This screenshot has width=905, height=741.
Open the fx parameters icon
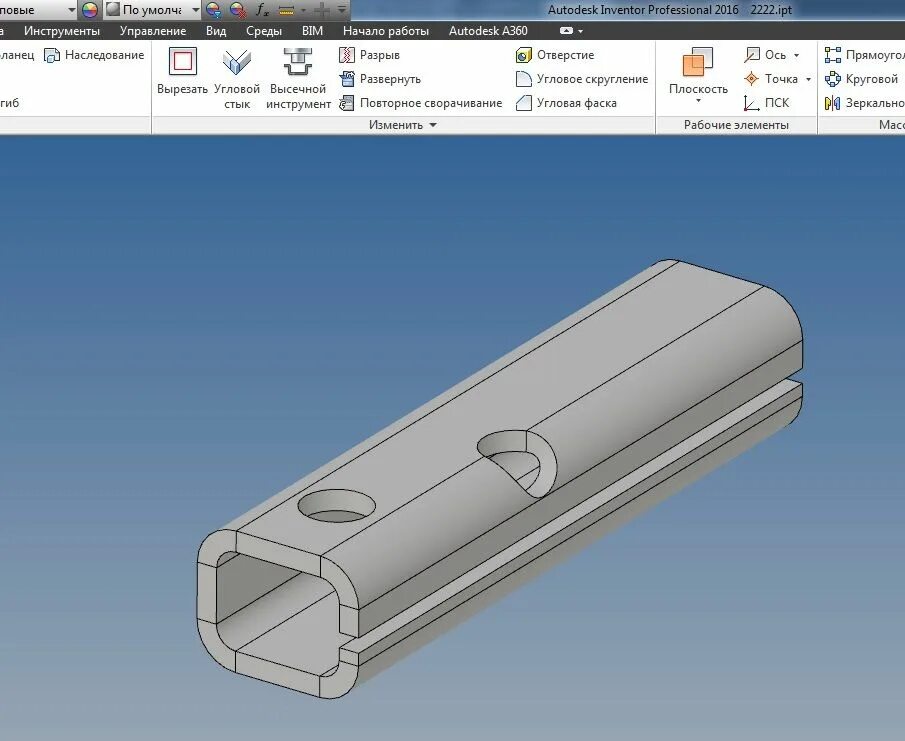(262, 10)
